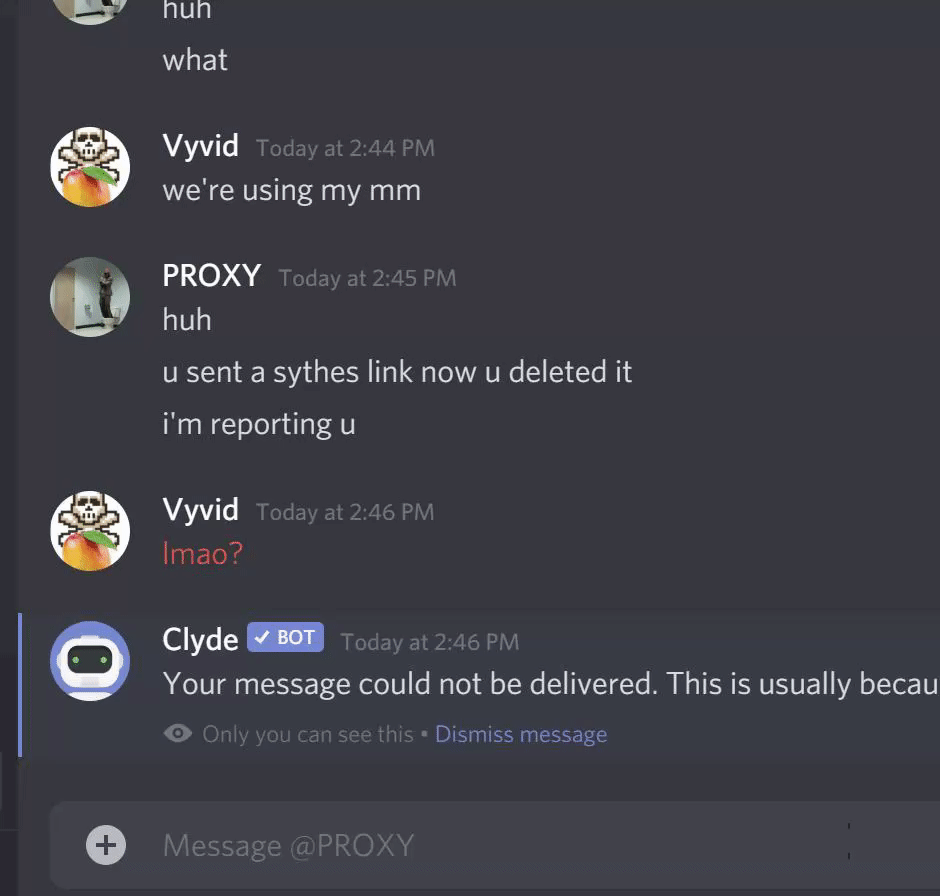Click the i'm reporting u message
Image resolution: width=940 pixels, height=896 pixels.
pos(259,424)
